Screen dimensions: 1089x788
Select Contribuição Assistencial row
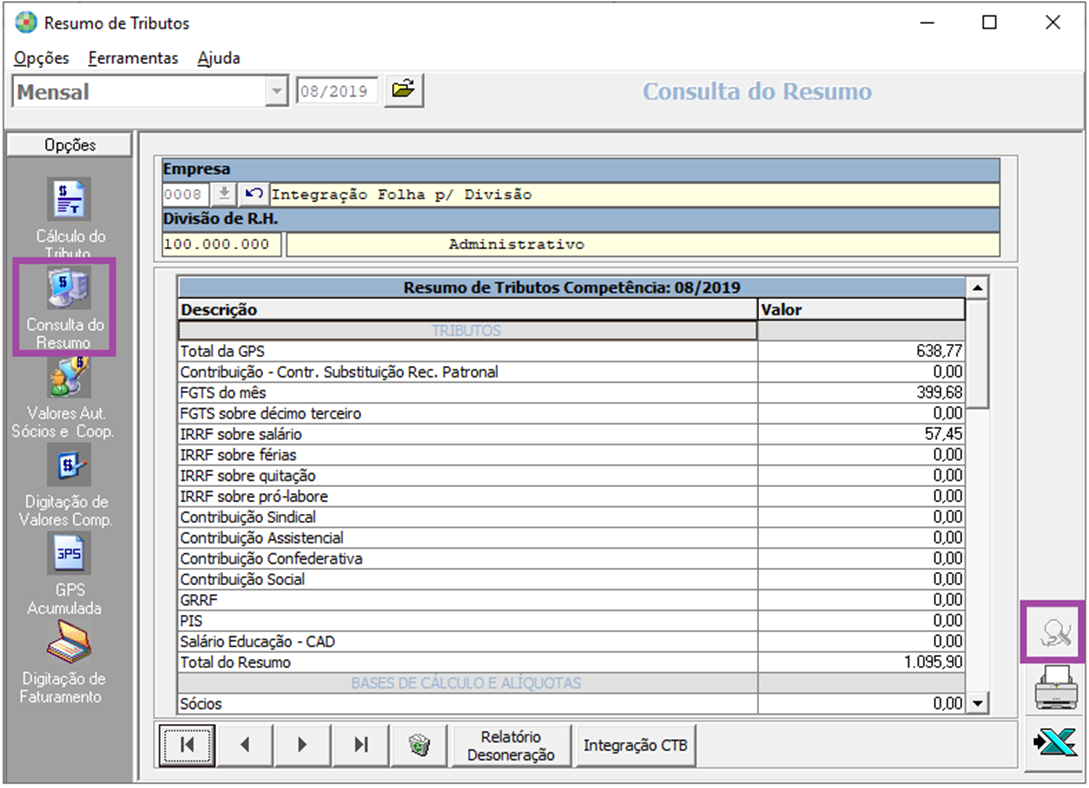[572, 538]
